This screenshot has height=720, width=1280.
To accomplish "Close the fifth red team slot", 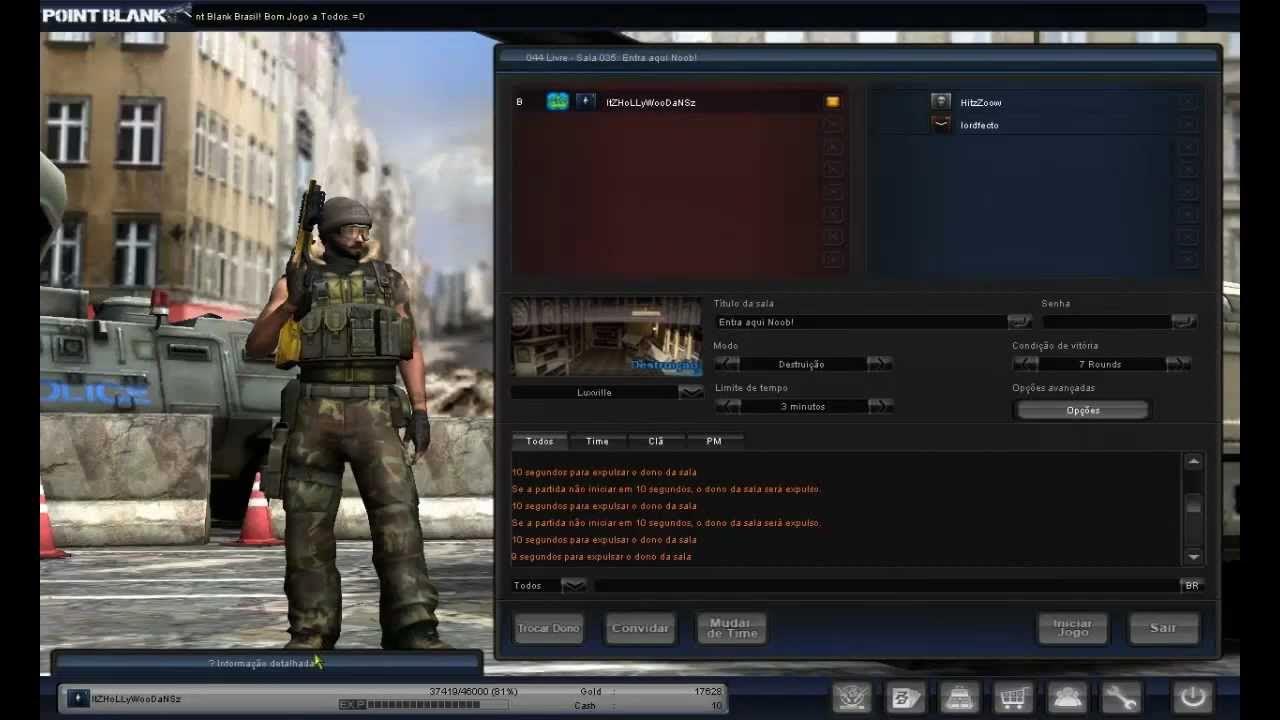I will click(x=832, y=192).
